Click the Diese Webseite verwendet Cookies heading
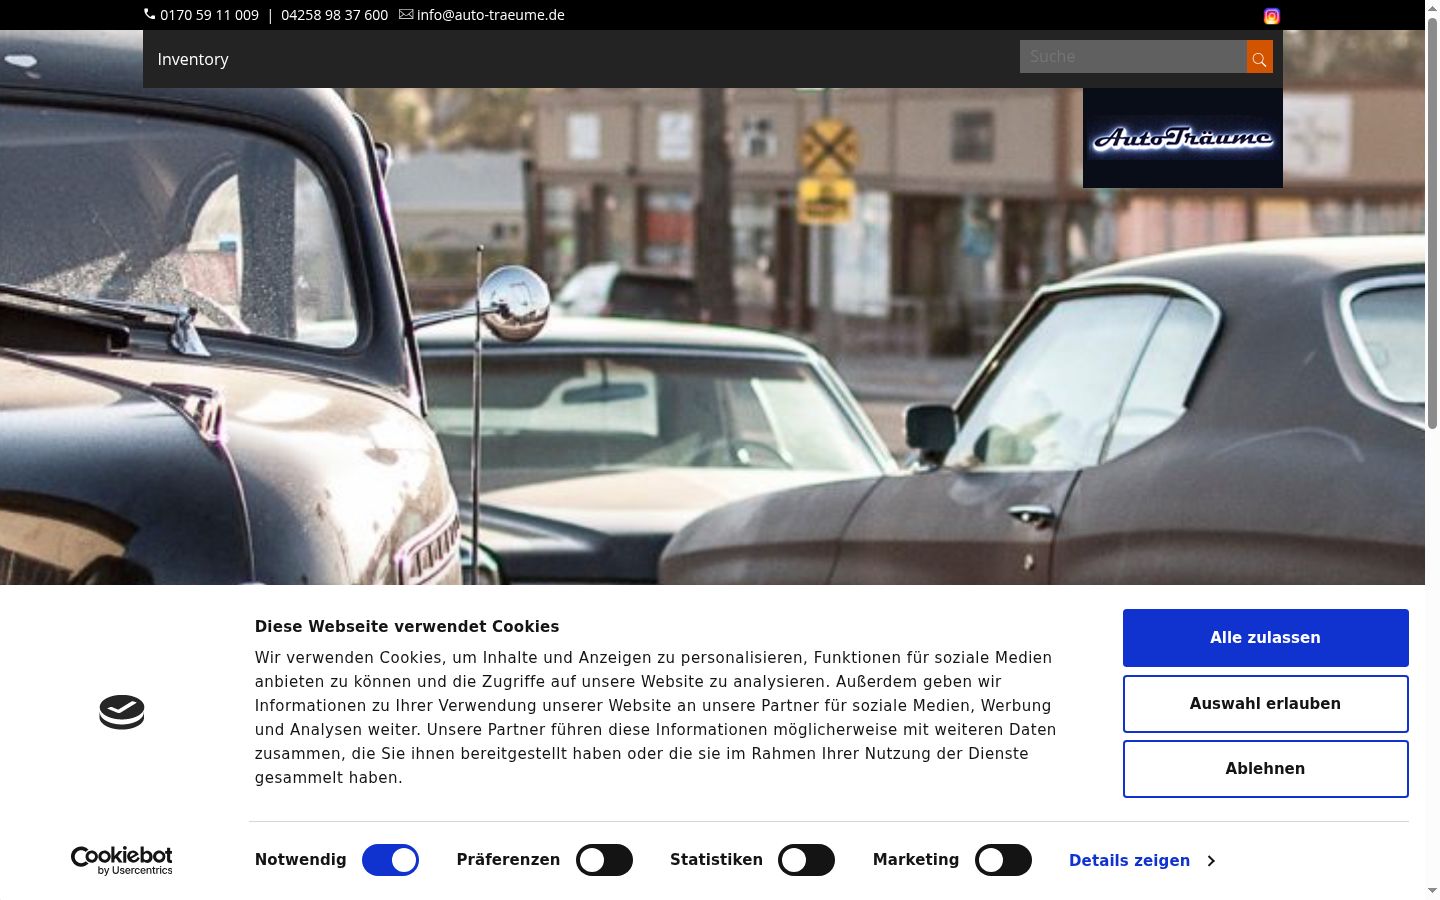Screen dimensions: 1440x900 (407, 626)
